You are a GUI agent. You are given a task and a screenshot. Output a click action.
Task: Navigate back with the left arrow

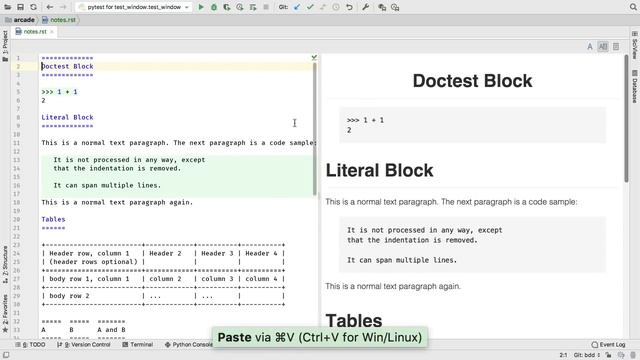click(x=50, y=7)
